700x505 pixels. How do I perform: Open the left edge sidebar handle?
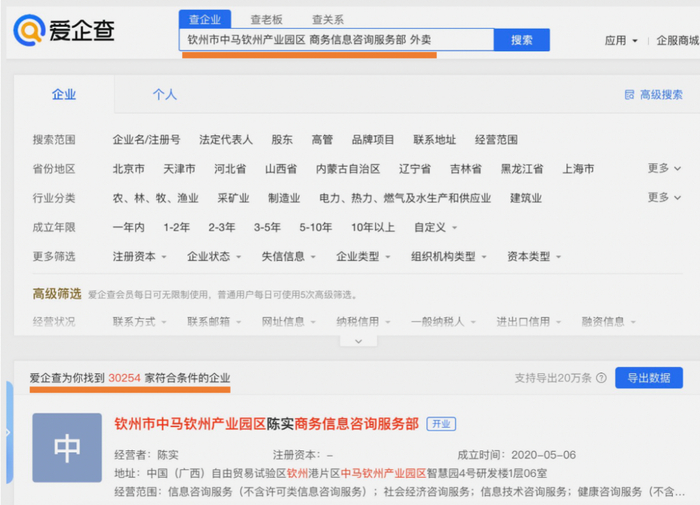tap(9, 432)
